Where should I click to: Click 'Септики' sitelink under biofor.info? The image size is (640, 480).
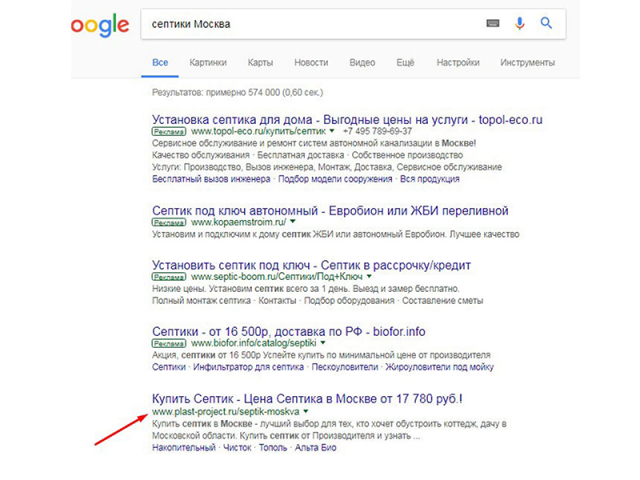pos(169,367)
